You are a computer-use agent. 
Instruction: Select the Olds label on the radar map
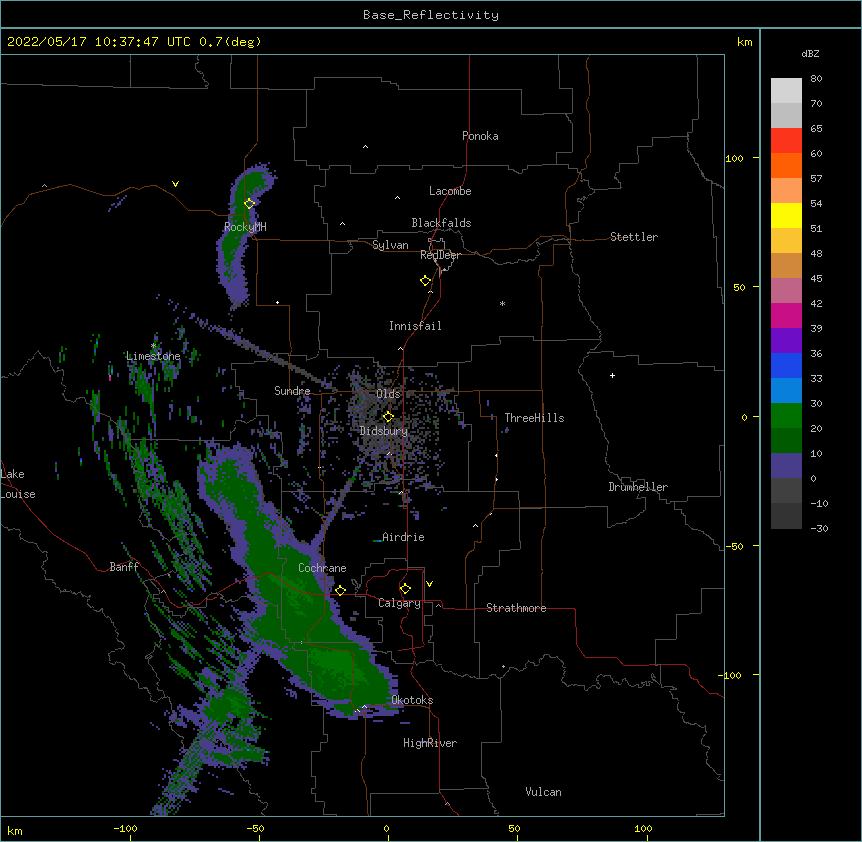click(x=388, y=394)
